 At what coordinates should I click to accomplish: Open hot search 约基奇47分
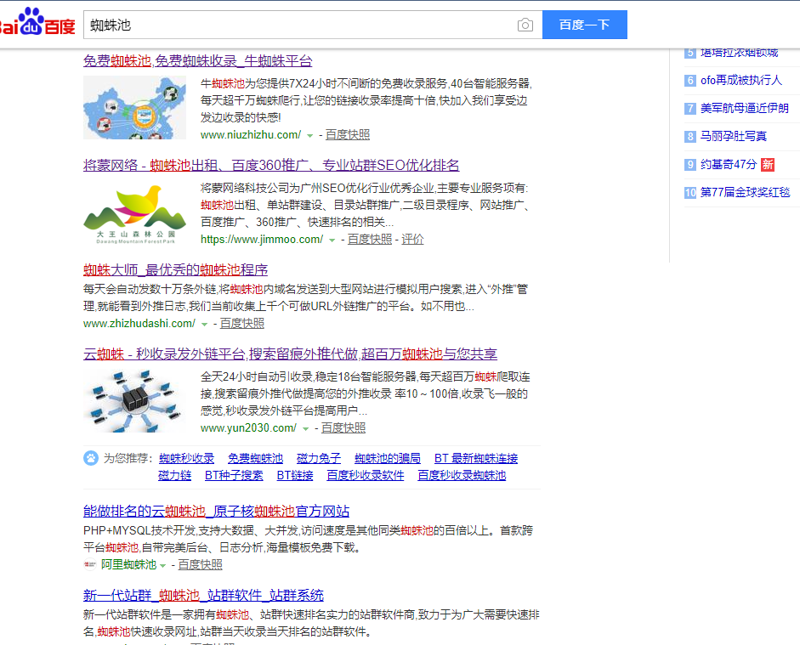[729, 164]
